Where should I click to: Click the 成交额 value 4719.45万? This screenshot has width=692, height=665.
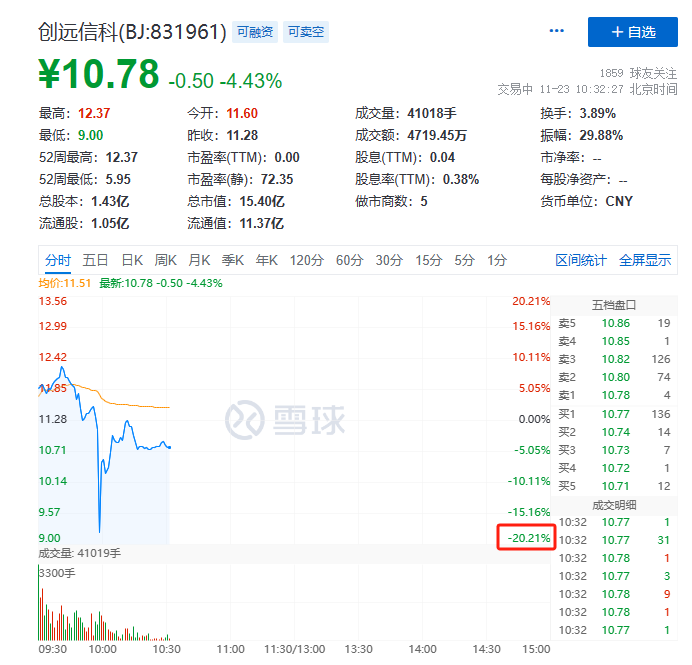pos(436,135)
